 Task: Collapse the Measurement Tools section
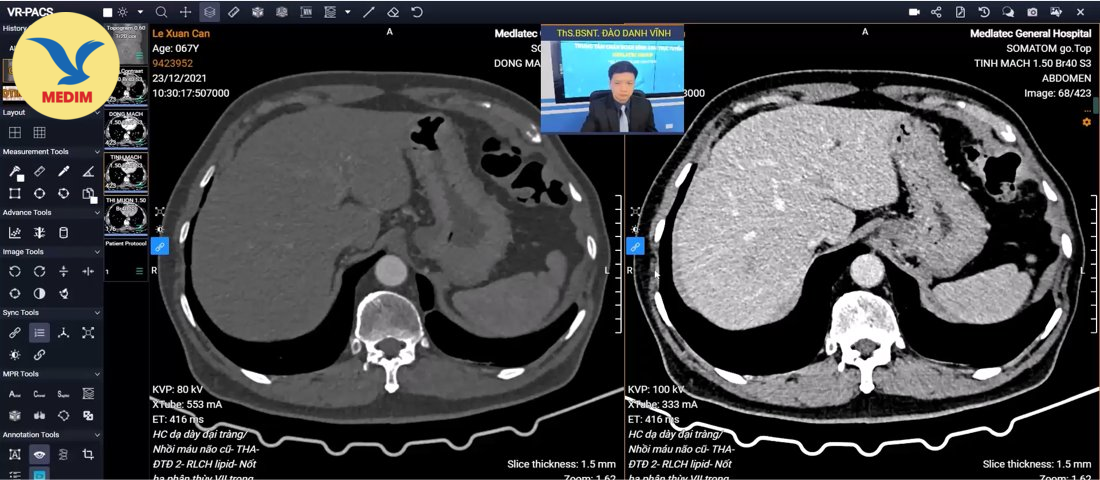coord(97,152)
